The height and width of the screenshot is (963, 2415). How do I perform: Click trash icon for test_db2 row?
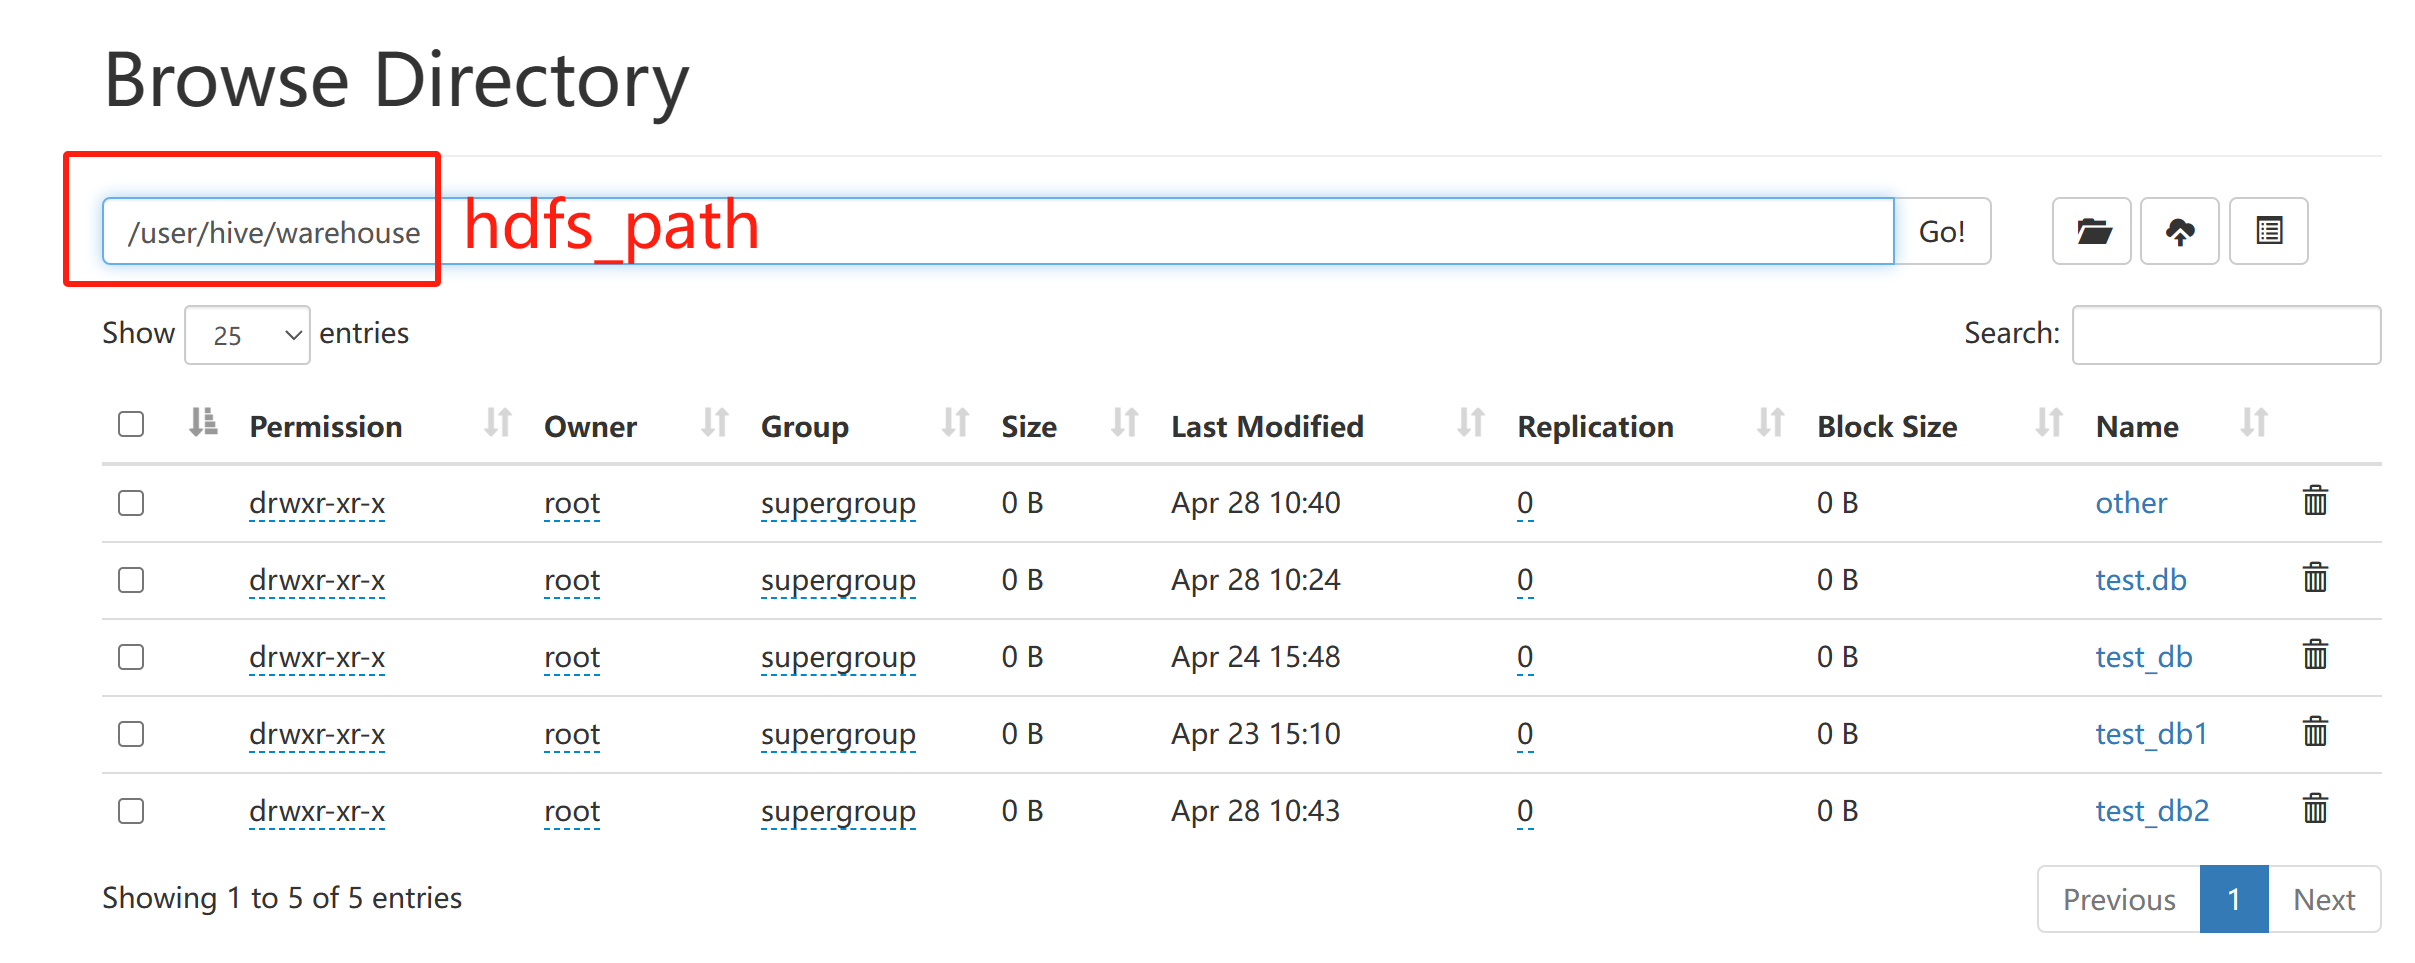click(2315, 809)
